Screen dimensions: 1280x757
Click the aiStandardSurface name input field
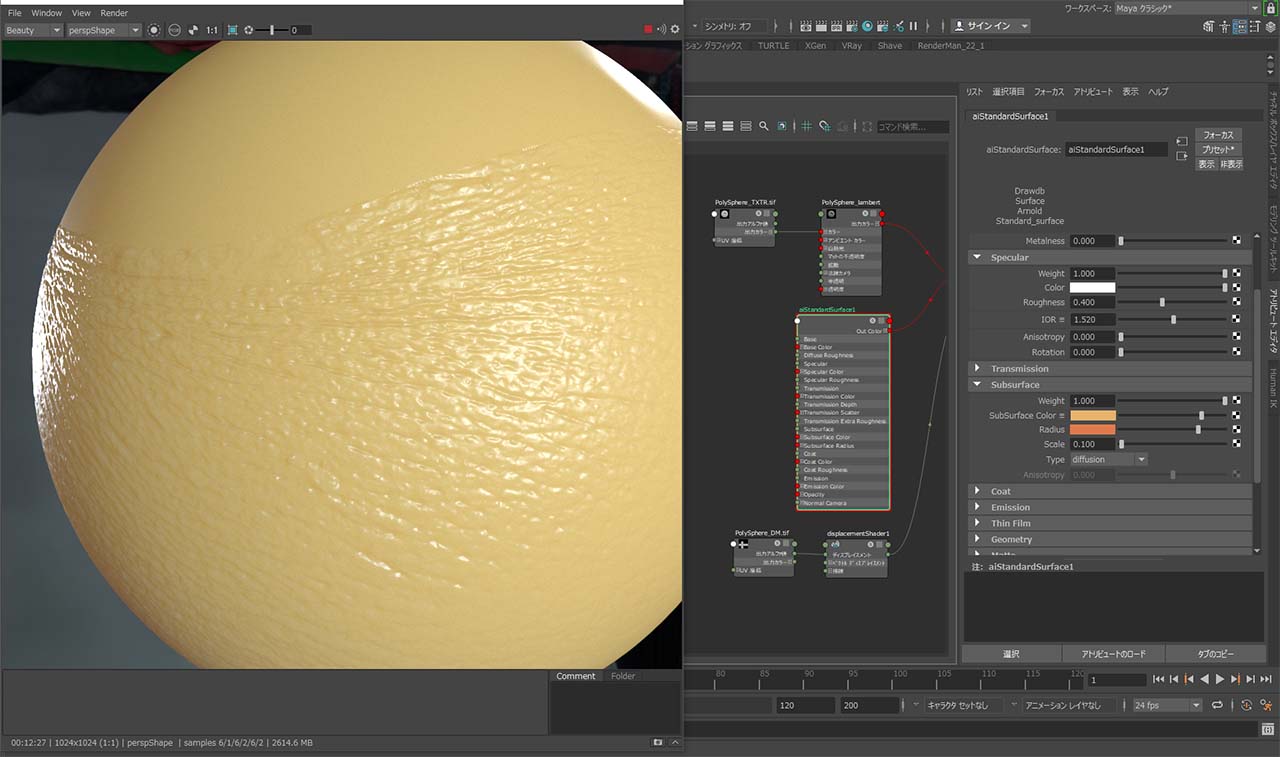click(1116, 149)
